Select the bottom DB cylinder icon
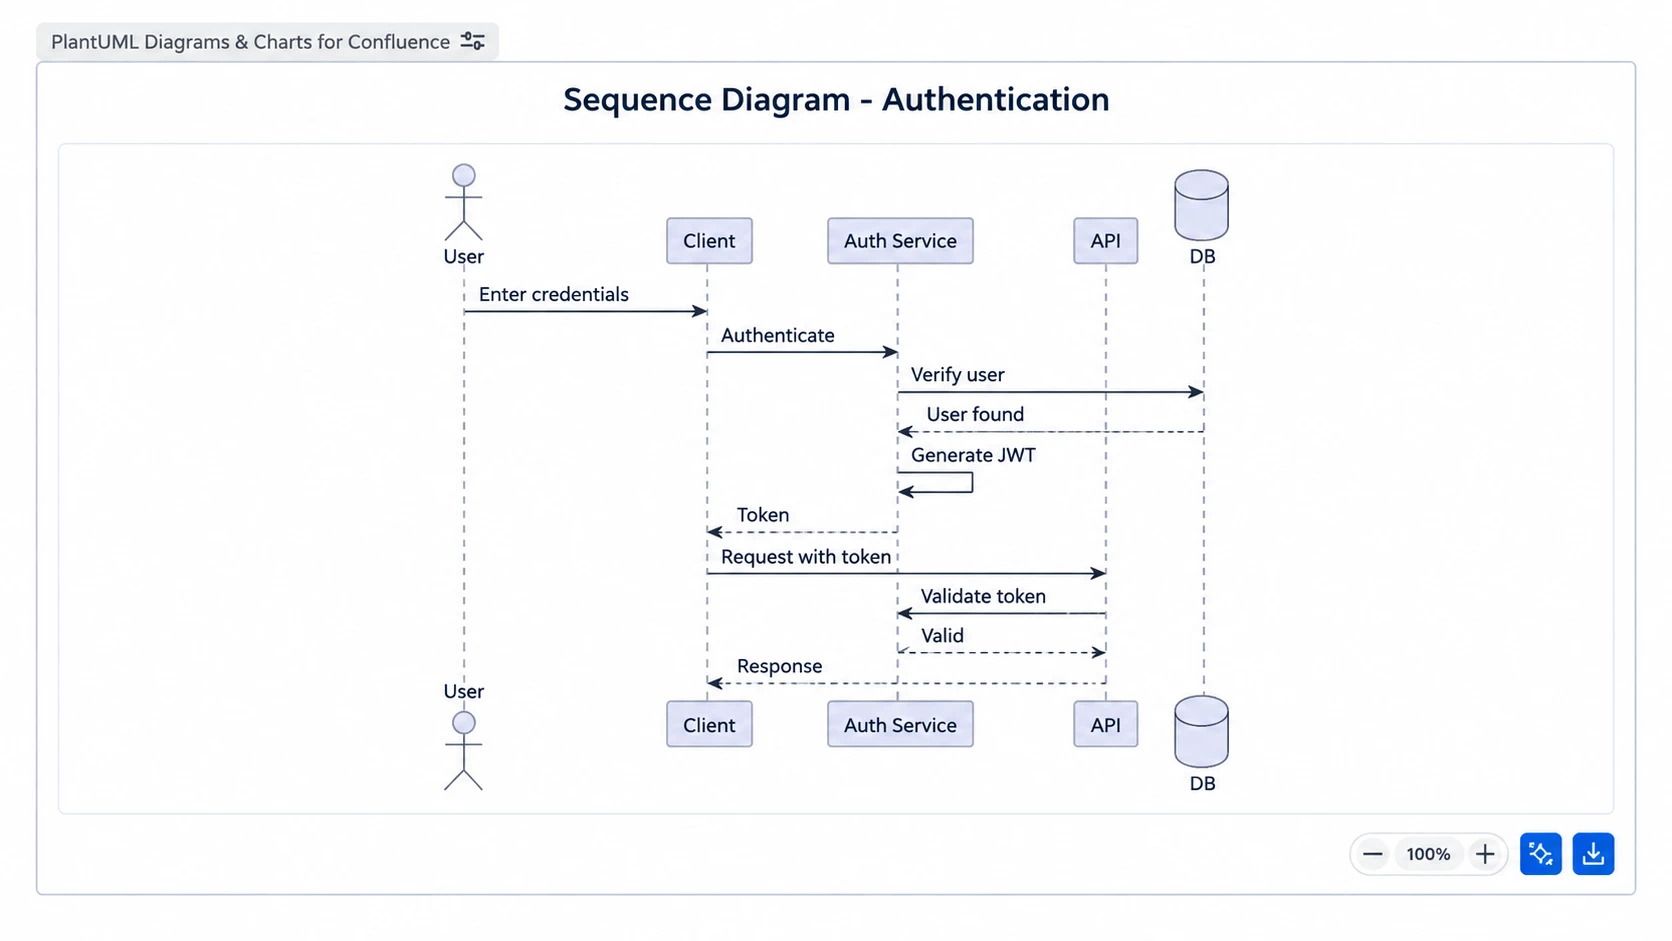Image resolution: width=1672 pixels, height=941 pixels. tap(1201, 732)
